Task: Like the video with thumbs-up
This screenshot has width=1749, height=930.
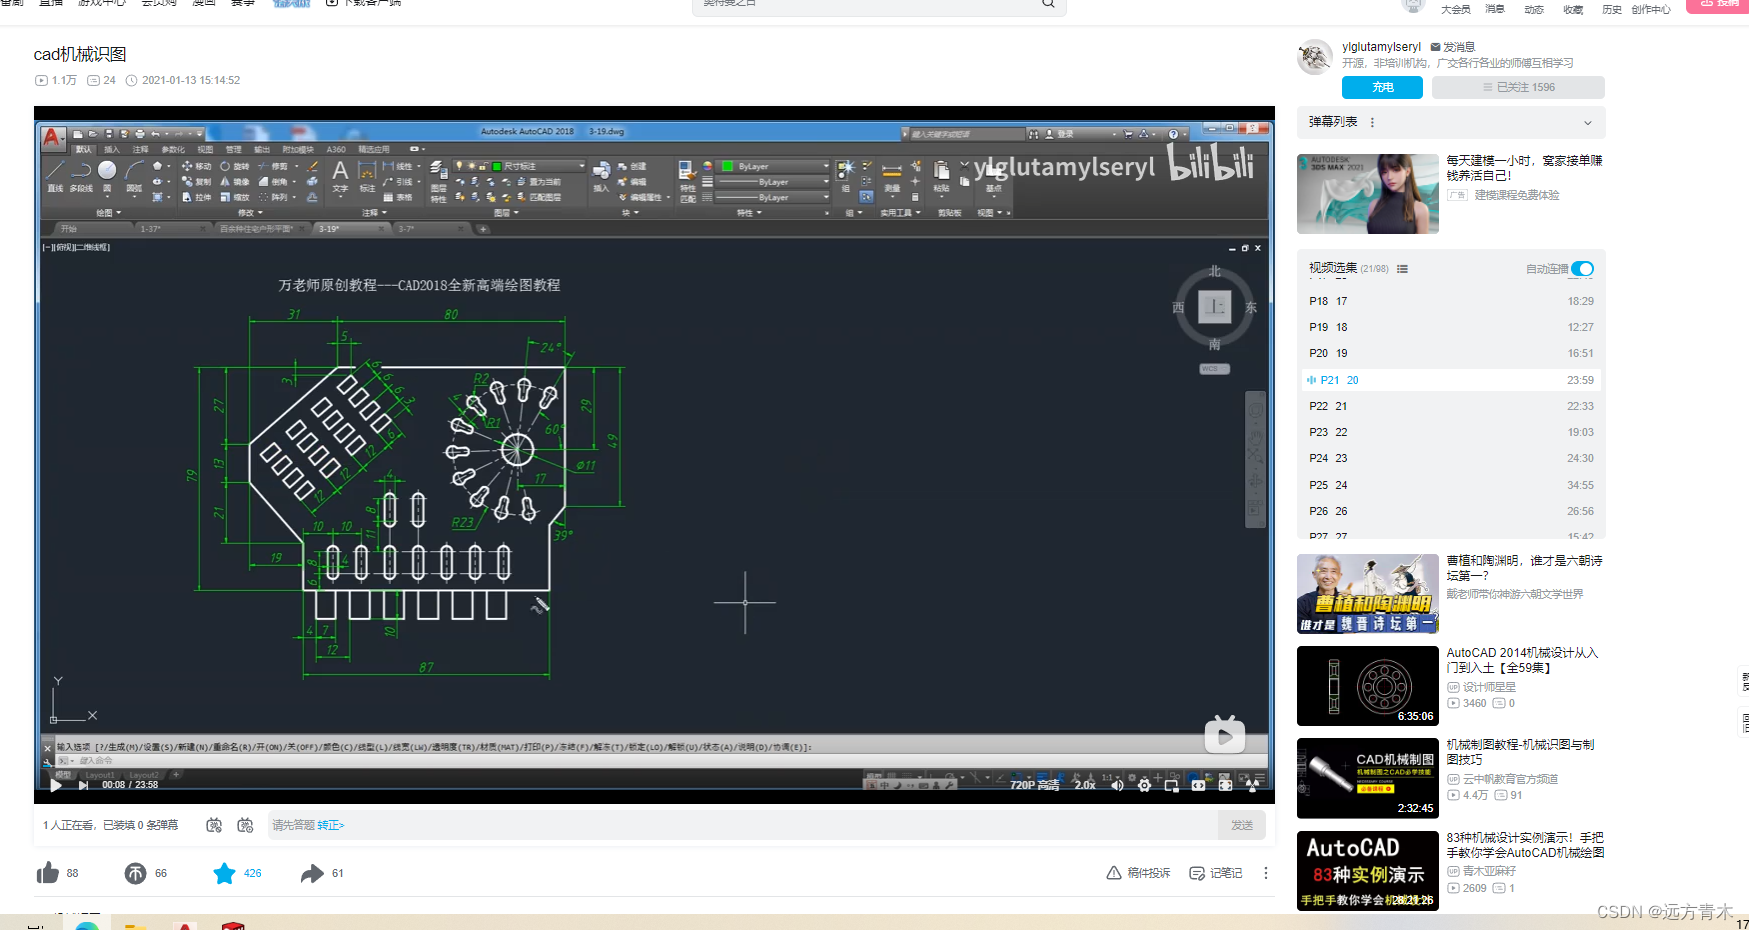Action: click(48, 873)
